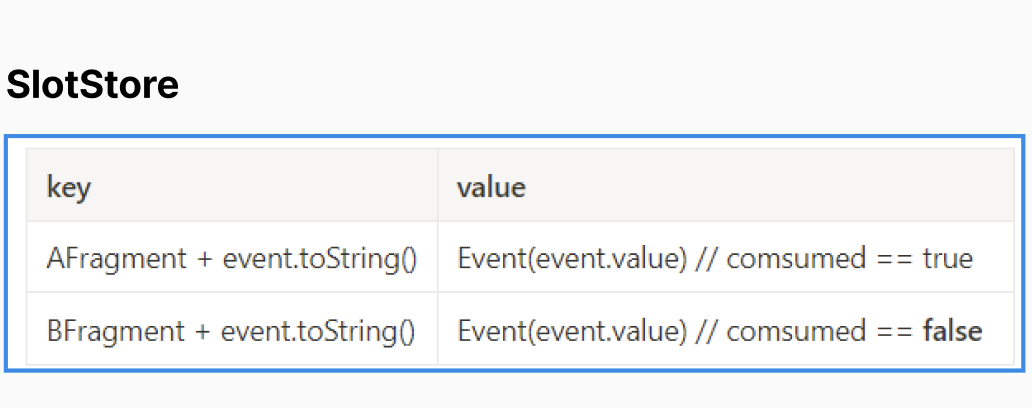Click the word "BFragment"
Image resolution: width=1032 pixels, height=408 pixels.
tap(116, 329)
